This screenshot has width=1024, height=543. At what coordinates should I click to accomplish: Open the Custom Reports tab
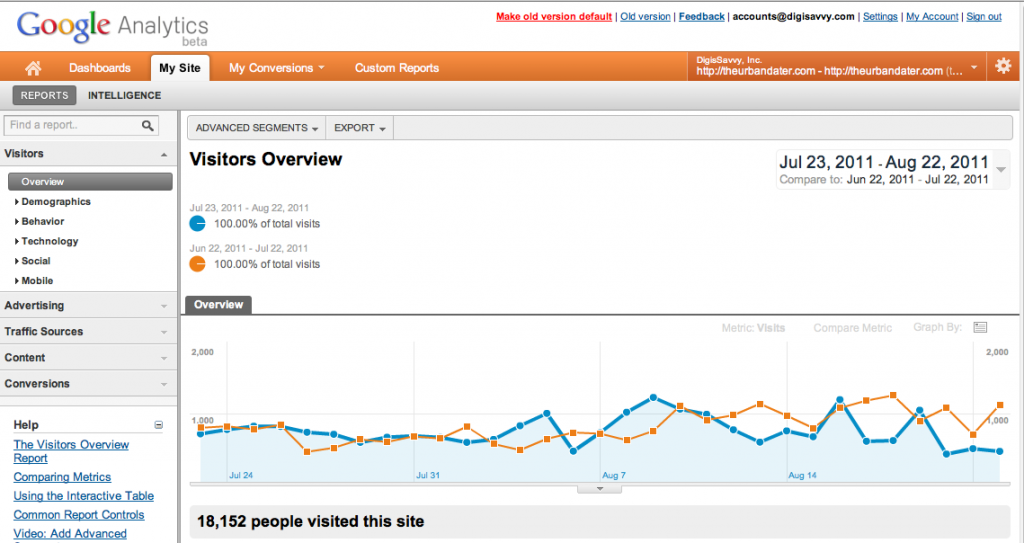click(x=396, y=68)
